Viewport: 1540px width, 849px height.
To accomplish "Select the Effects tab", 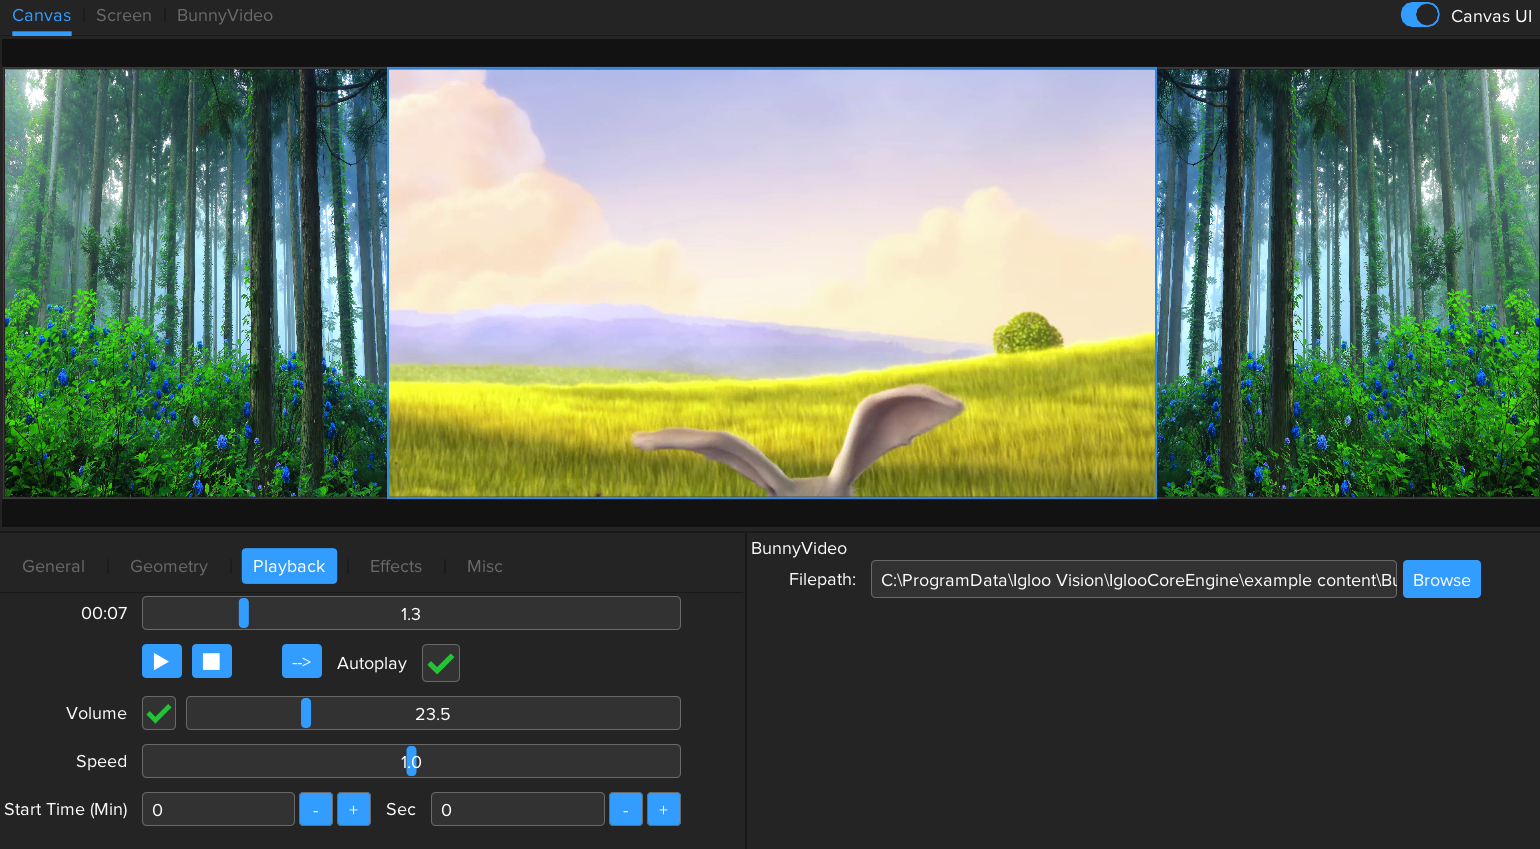I will pos(396,566).
